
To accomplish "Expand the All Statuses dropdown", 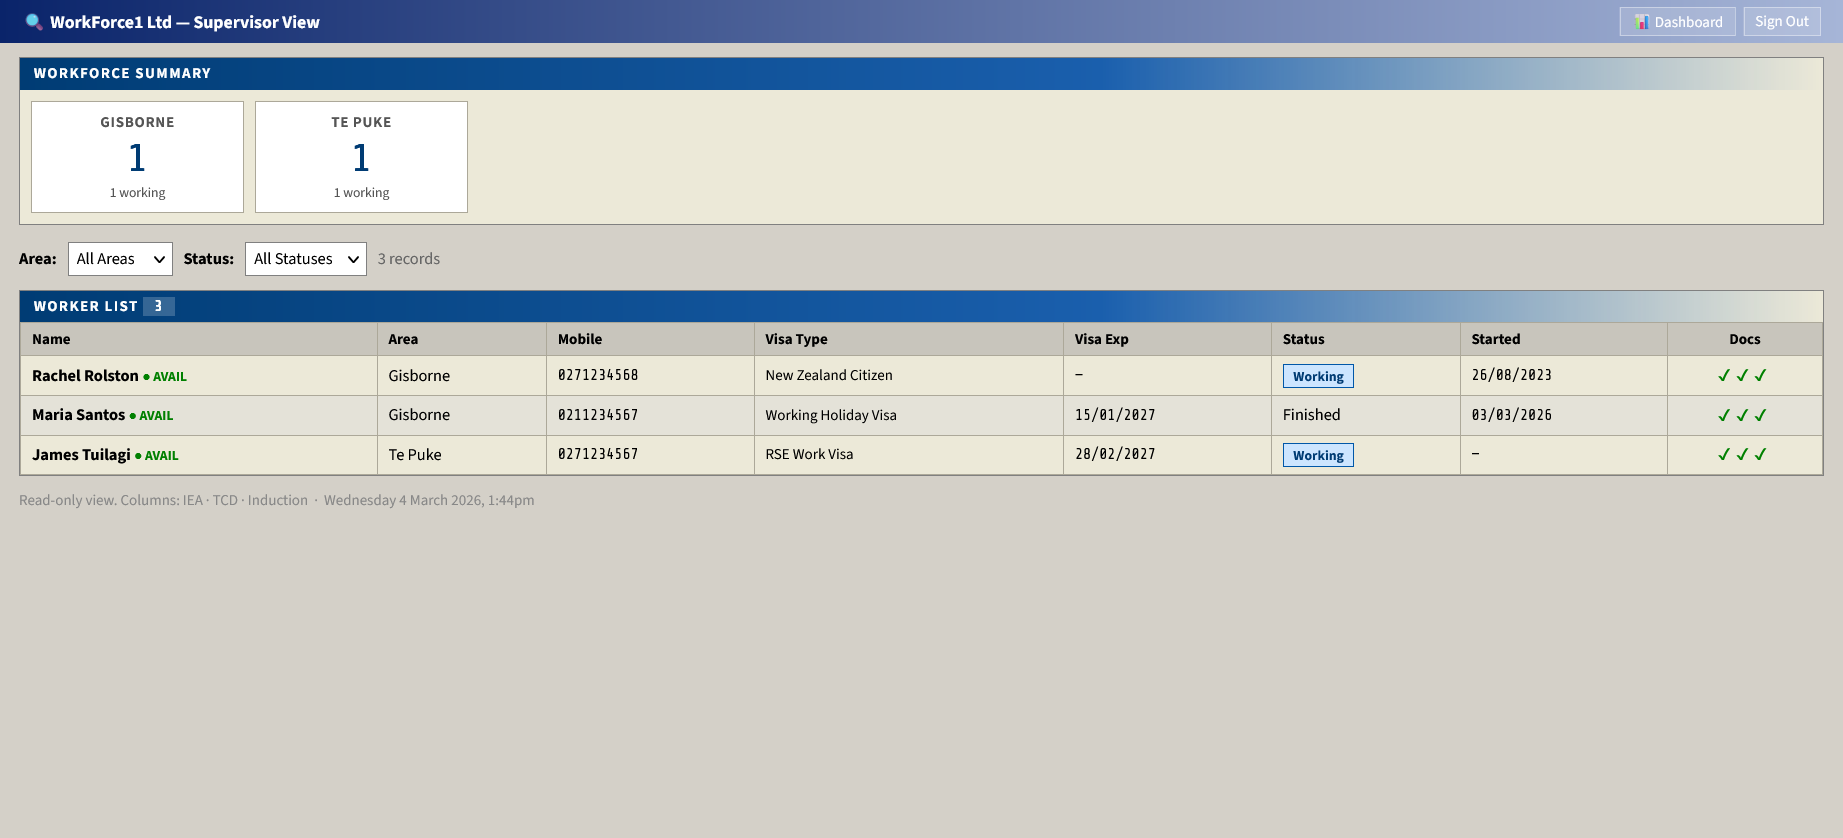I will [x=305, y=259].
